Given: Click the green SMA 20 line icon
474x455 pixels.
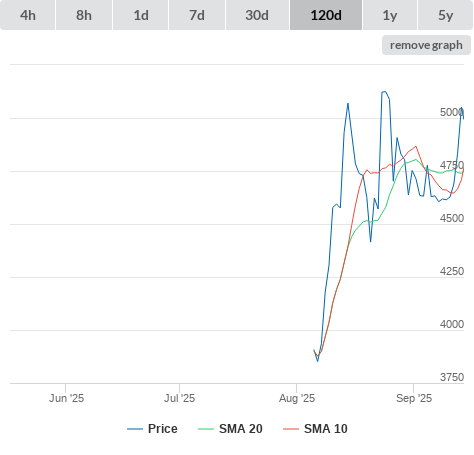Looking at the screenshot, I should (x=206, y=429).
